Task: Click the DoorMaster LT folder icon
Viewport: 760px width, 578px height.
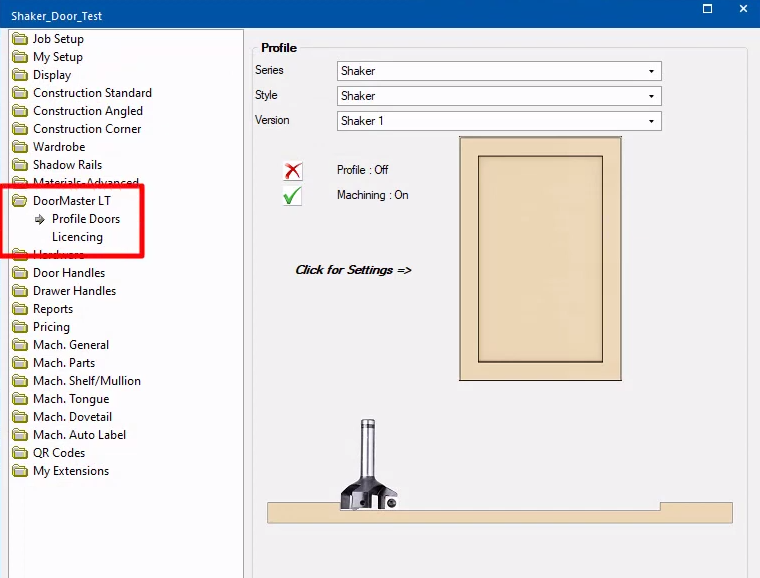Action: coord(20,201)
